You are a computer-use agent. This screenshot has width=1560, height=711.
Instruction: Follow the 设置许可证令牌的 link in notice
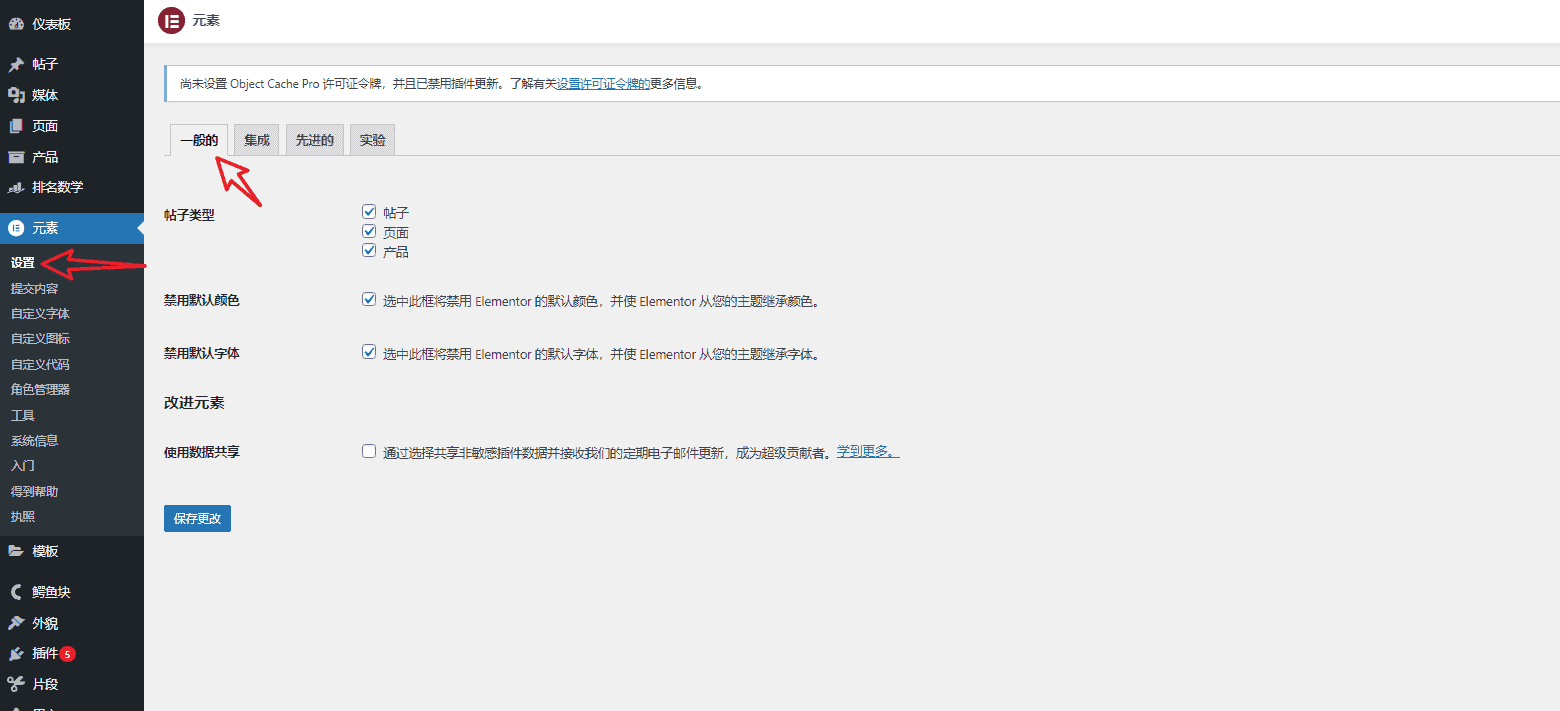[603, 84]
